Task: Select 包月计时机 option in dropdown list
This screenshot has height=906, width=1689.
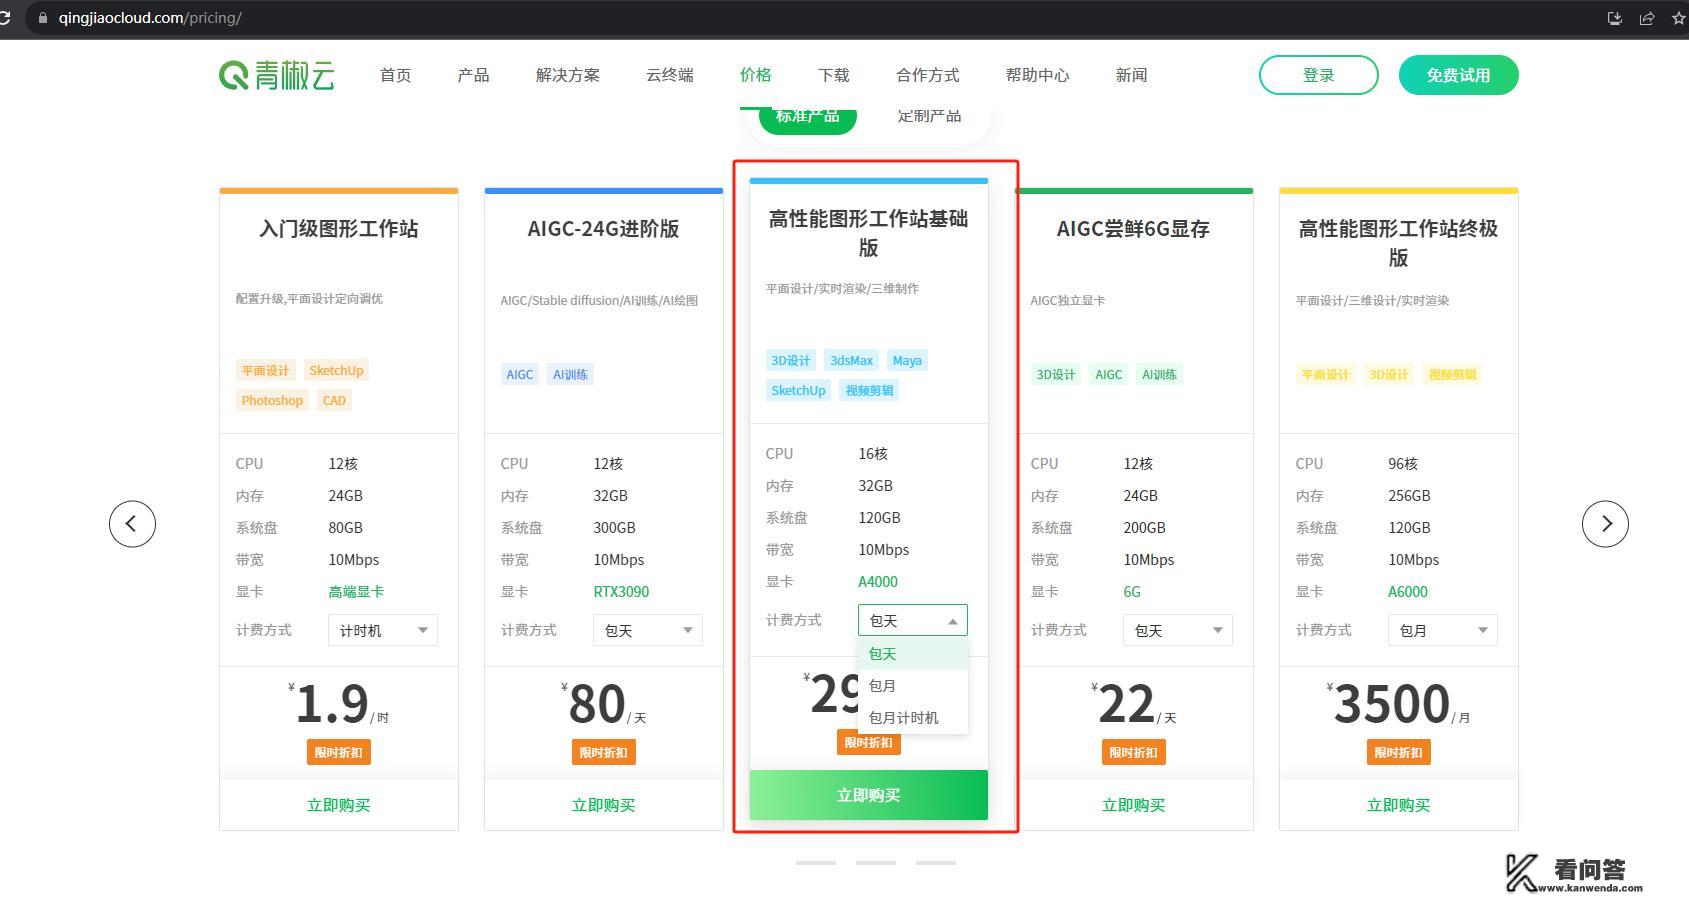Action: 913,718
